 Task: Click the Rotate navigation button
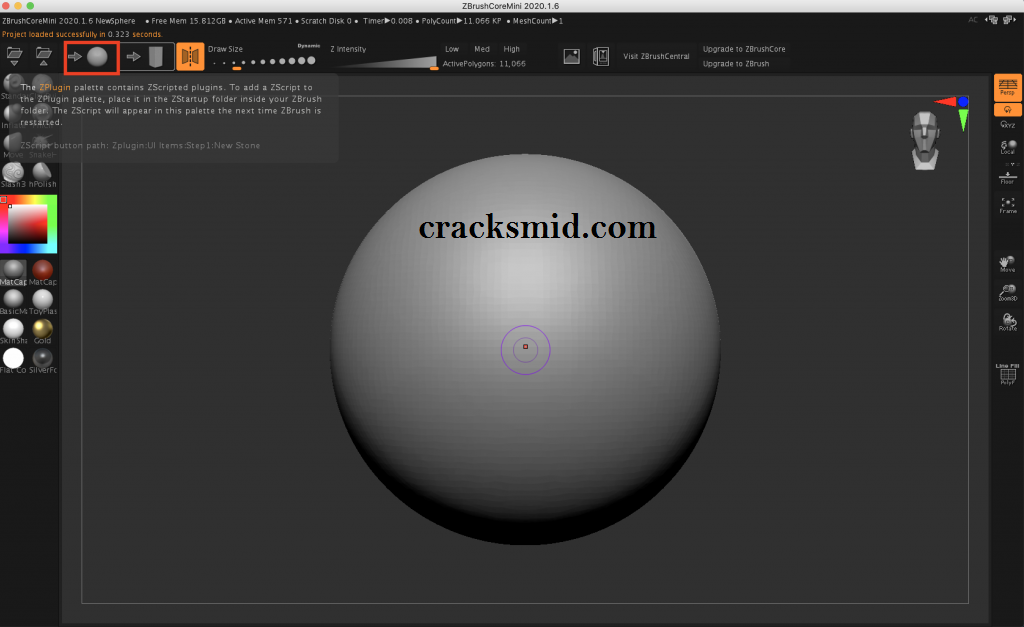(1008, 322)
